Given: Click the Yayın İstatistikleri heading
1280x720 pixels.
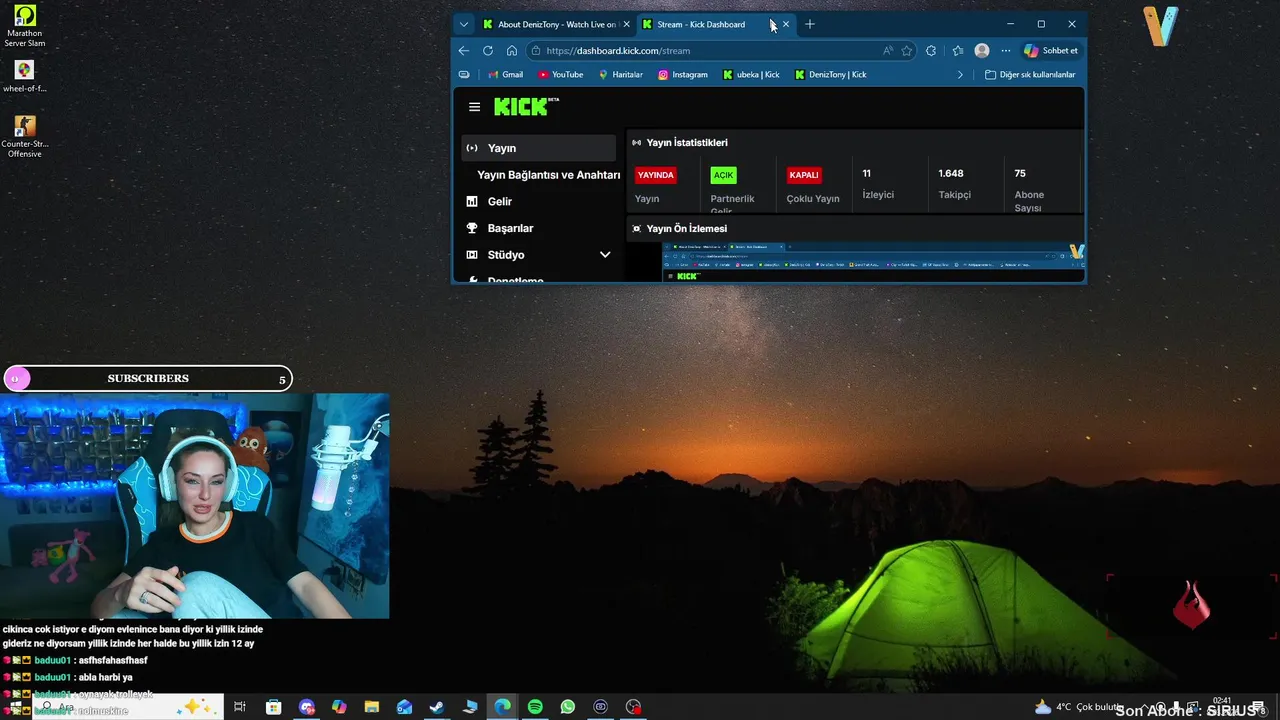Looking at the screenshot, I should point(687,143).
